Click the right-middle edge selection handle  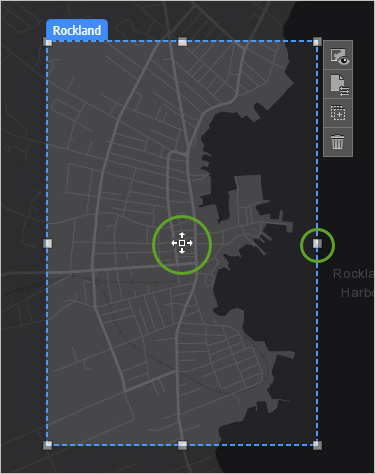(x=317, y=244)
